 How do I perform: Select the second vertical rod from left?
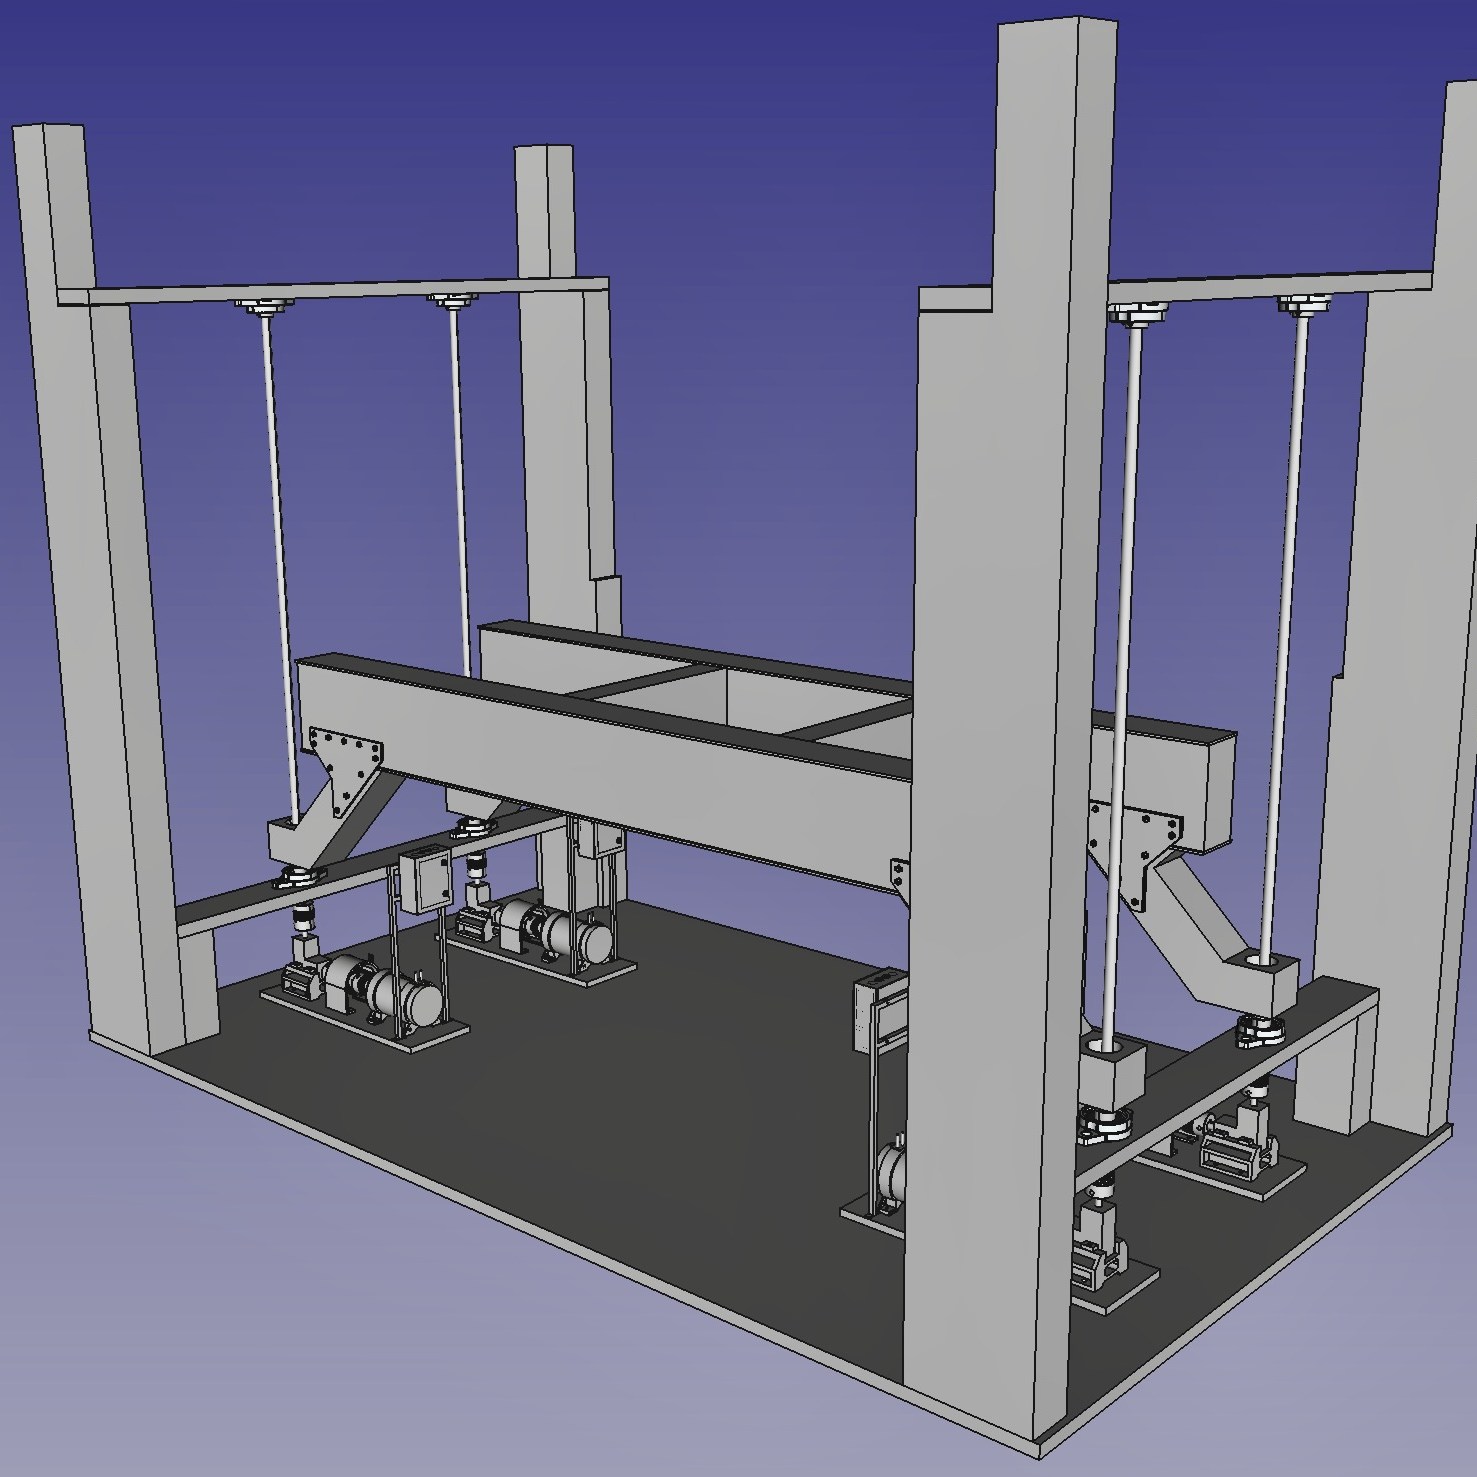tap(461, 480)
